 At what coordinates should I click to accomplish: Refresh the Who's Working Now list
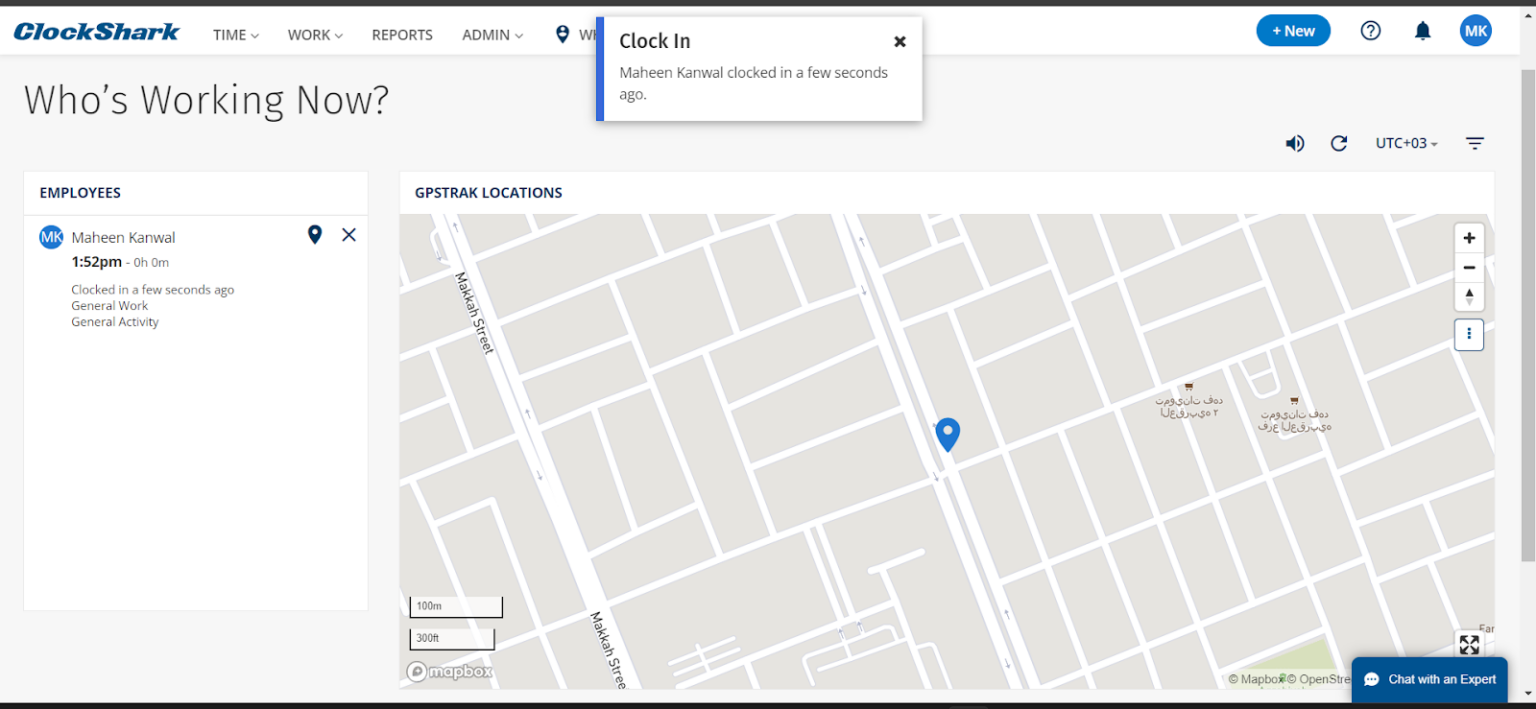[x=1339, y=143]
